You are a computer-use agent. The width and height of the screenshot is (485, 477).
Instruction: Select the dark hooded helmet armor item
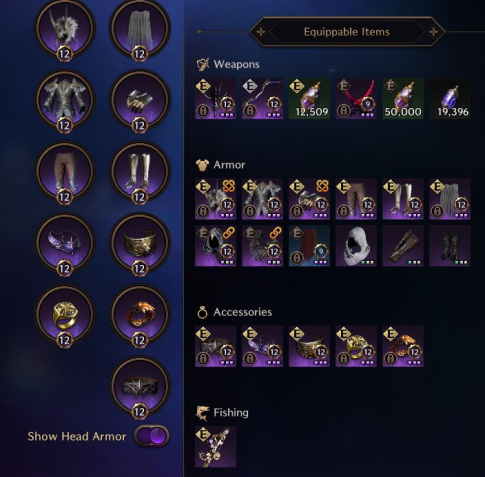[215, 246]
